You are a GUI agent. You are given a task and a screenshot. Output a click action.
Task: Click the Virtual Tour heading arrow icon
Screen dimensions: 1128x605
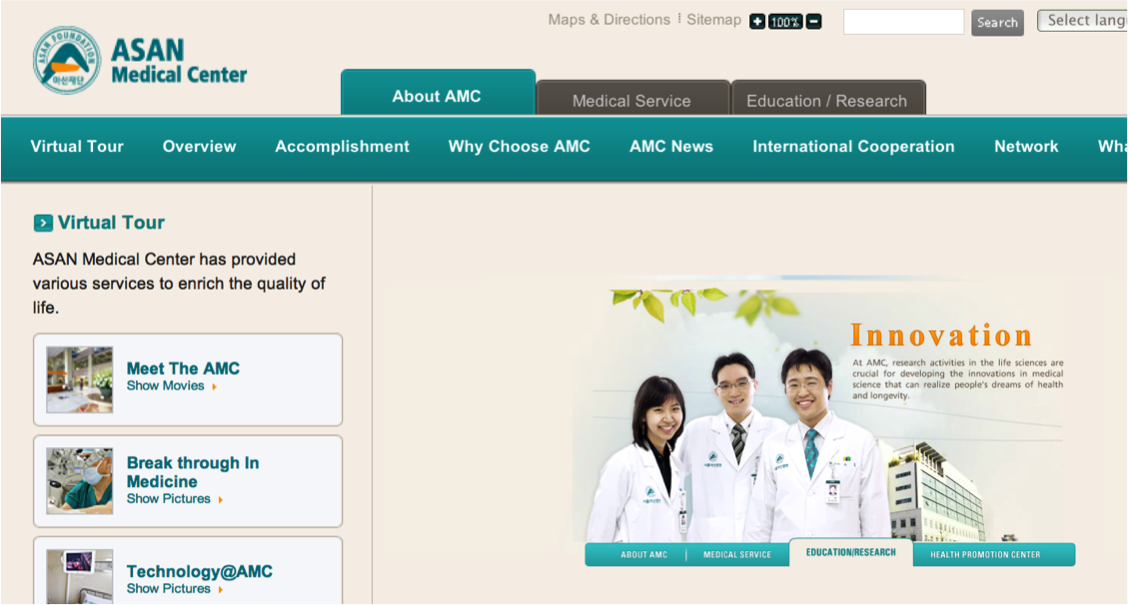coord(43,223)
